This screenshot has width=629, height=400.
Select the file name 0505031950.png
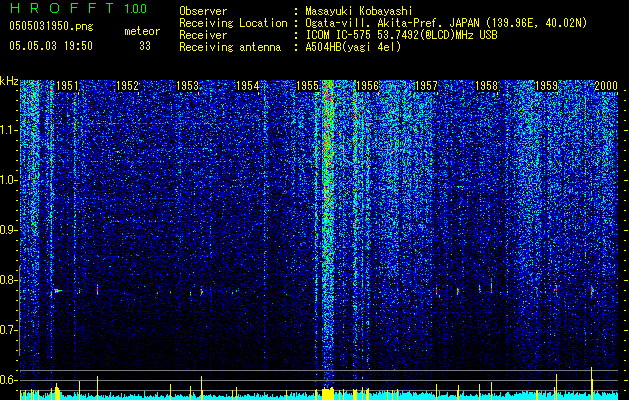[51, 27]
